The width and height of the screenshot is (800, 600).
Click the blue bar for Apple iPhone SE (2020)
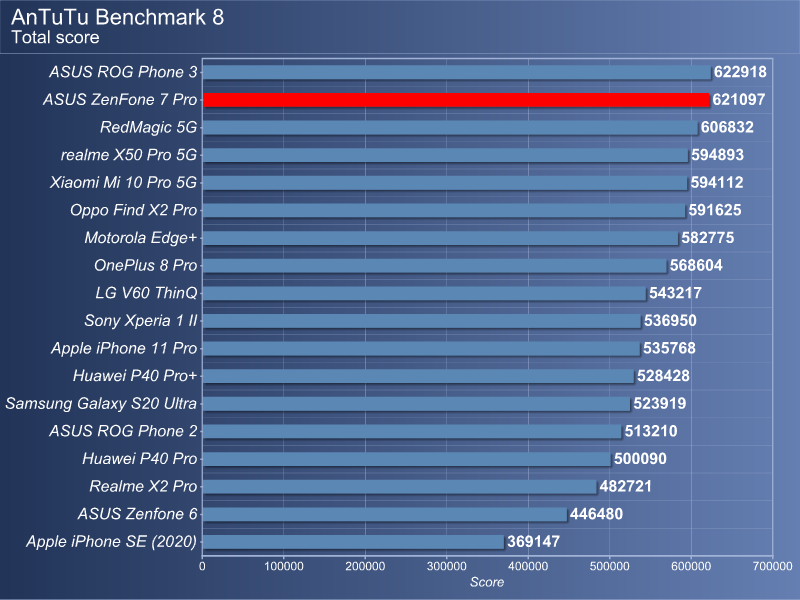pos(354,542)
